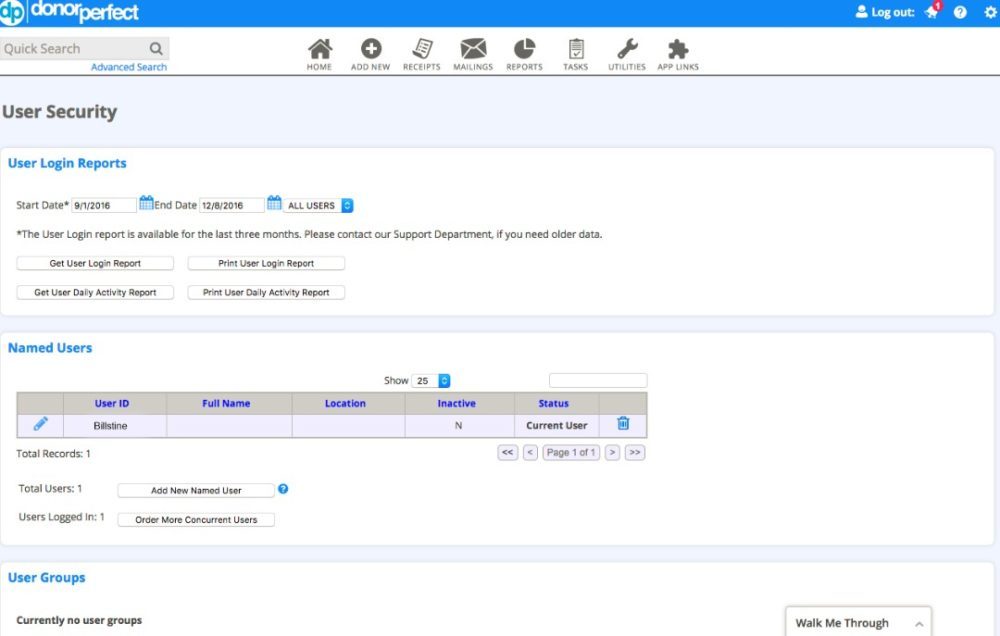Image resolution: width=1000 pixels, height=636 pixels.
Task: Click the Add New plus icon
Action: click(x=371, y=49)
